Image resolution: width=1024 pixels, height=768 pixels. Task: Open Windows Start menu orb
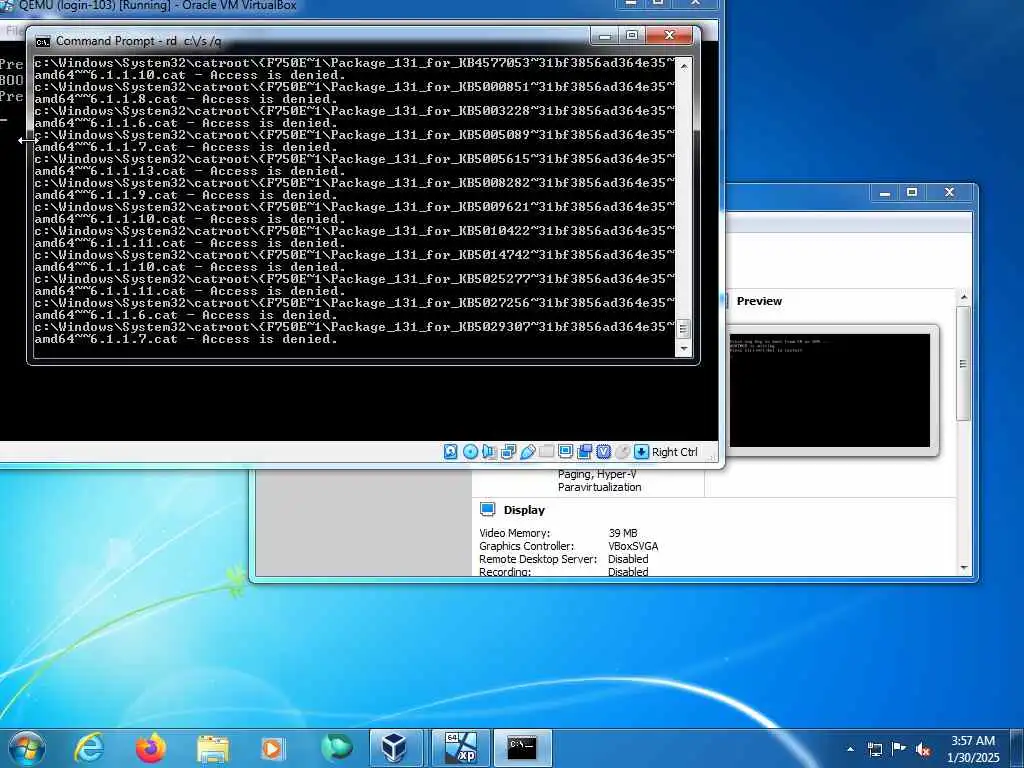(27, 748)
